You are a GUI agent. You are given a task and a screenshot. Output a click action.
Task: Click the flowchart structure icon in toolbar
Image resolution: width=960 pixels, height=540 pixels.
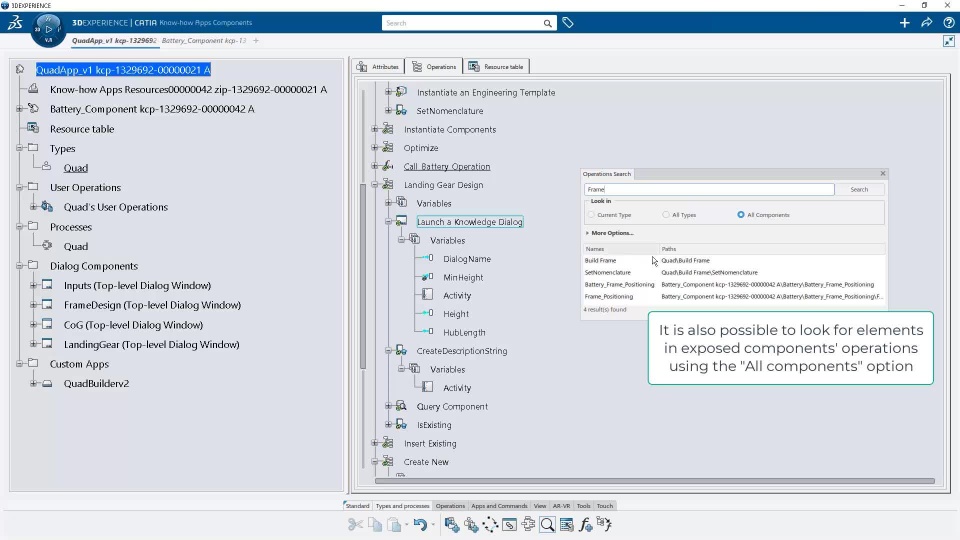pyautogui.click(x=528, y=525)
